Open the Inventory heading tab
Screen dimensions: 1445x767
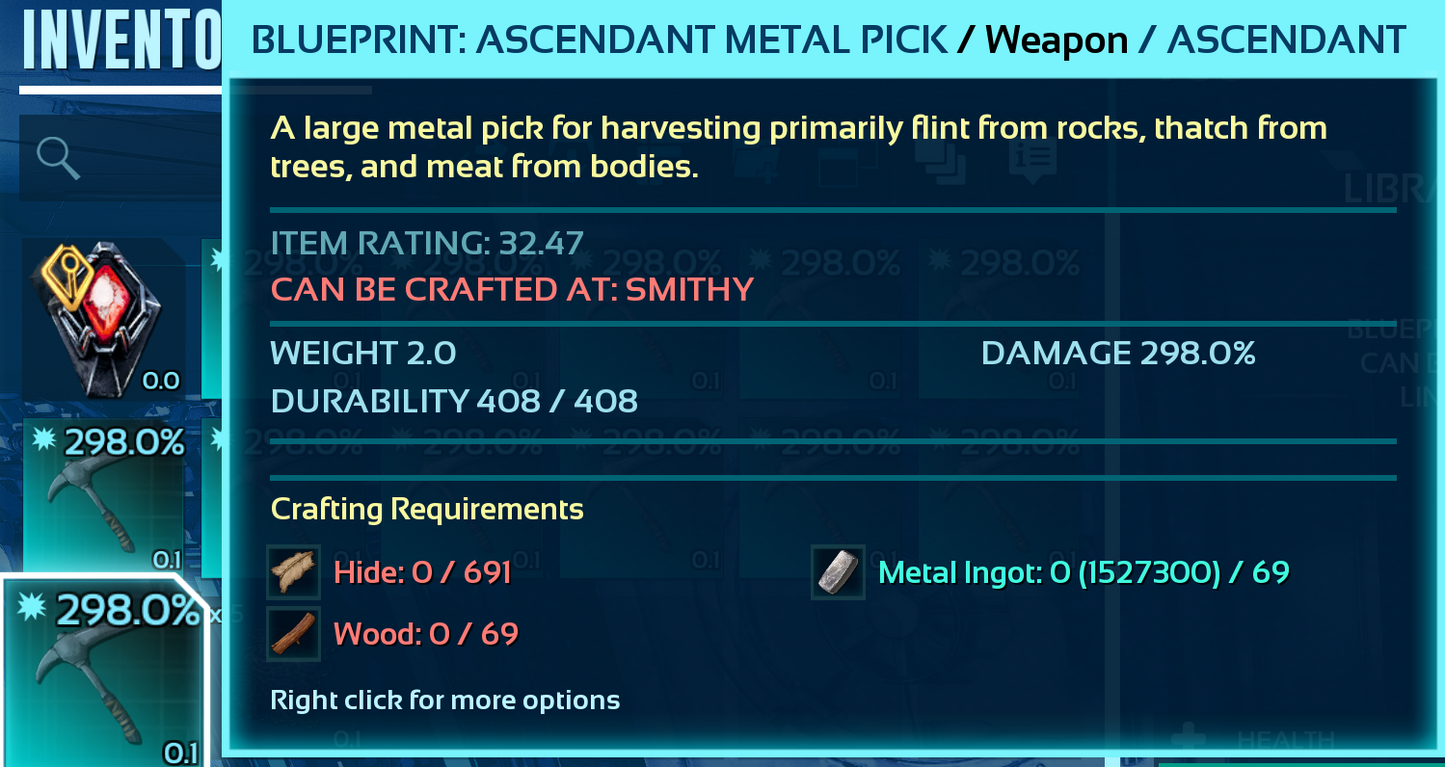(x=120, y=40)
